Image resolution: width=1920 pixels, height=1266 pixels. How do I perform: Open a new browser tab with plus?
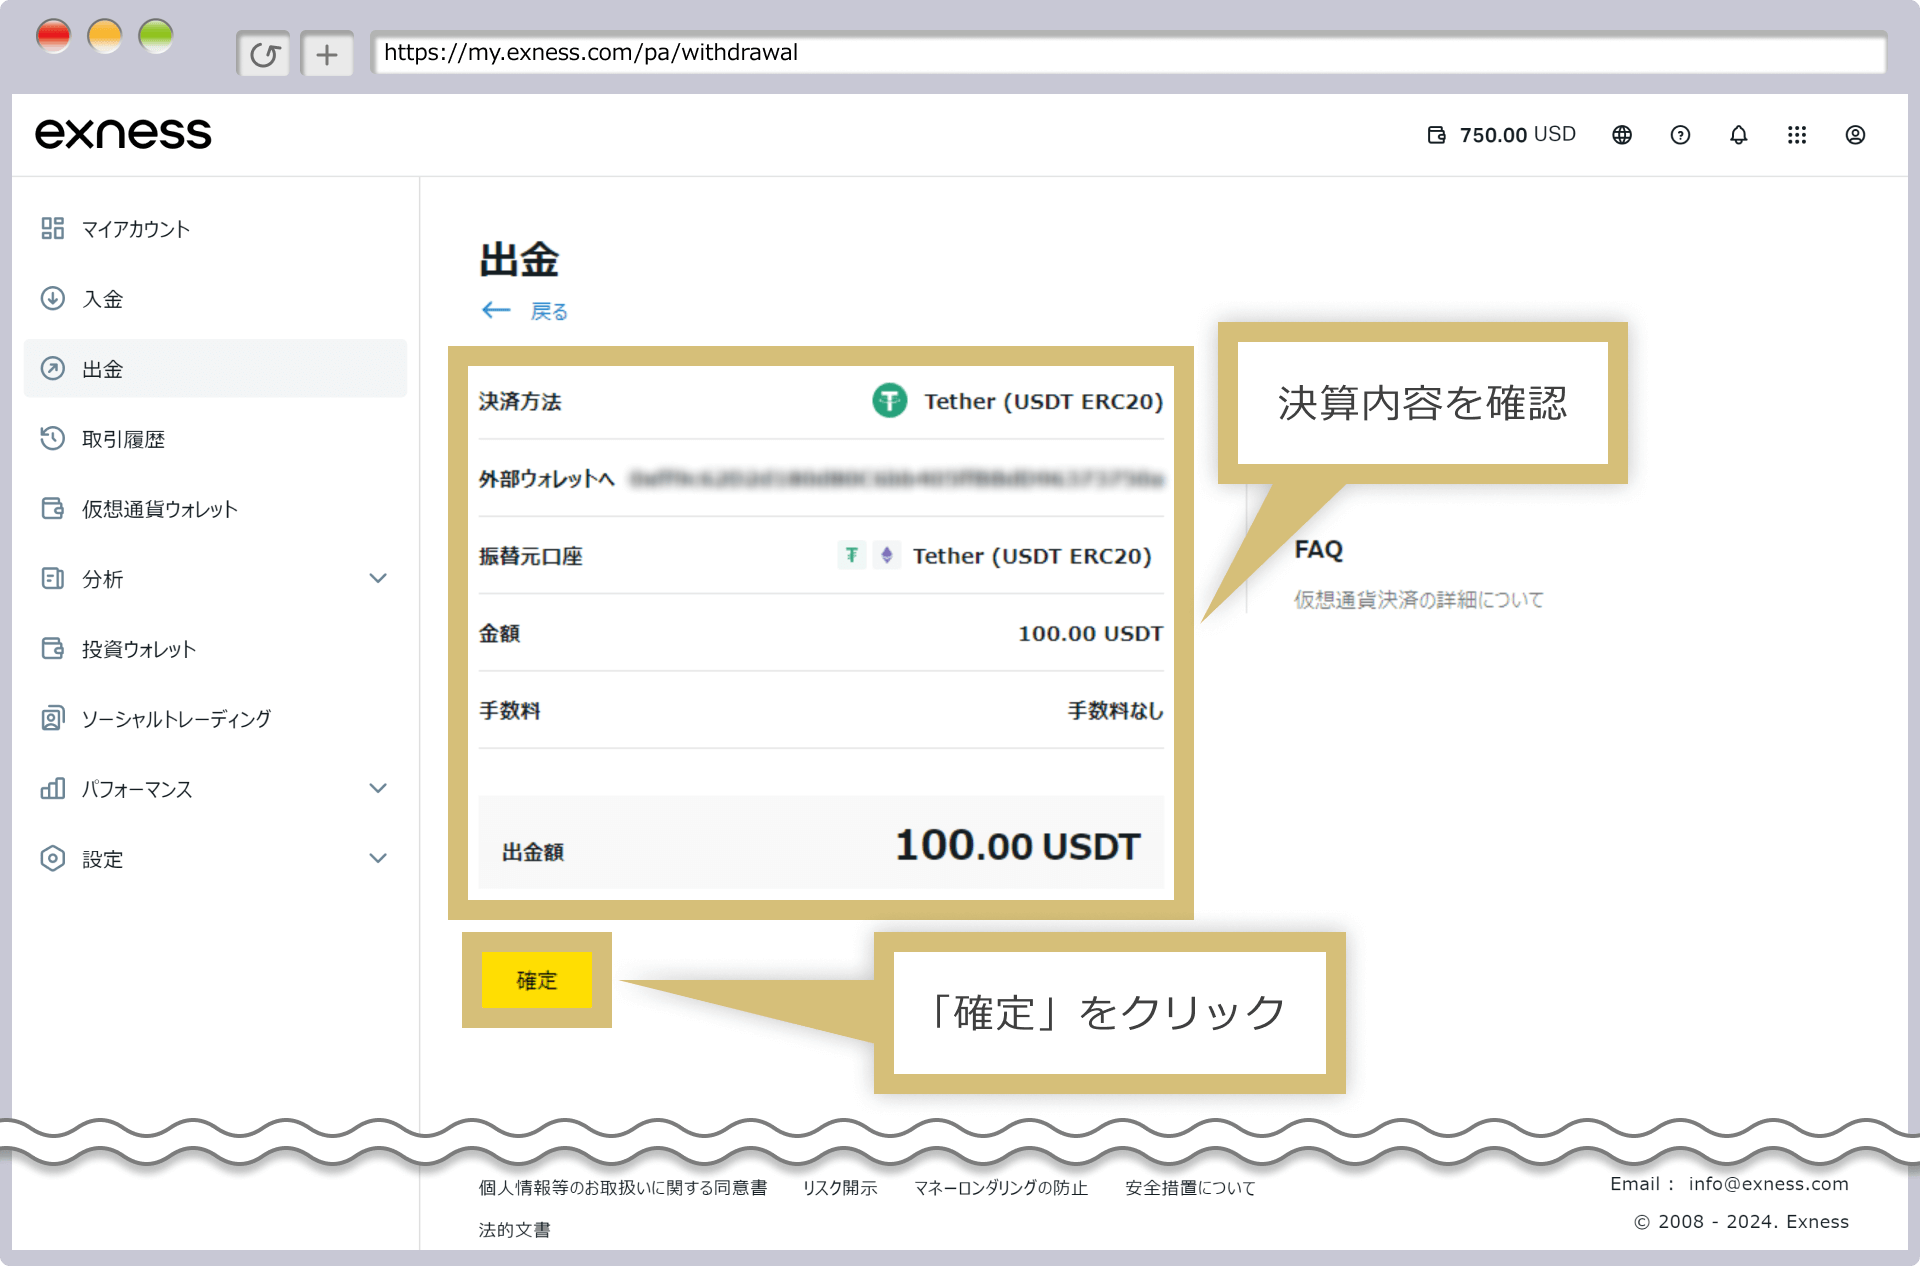tap(327, 54)
